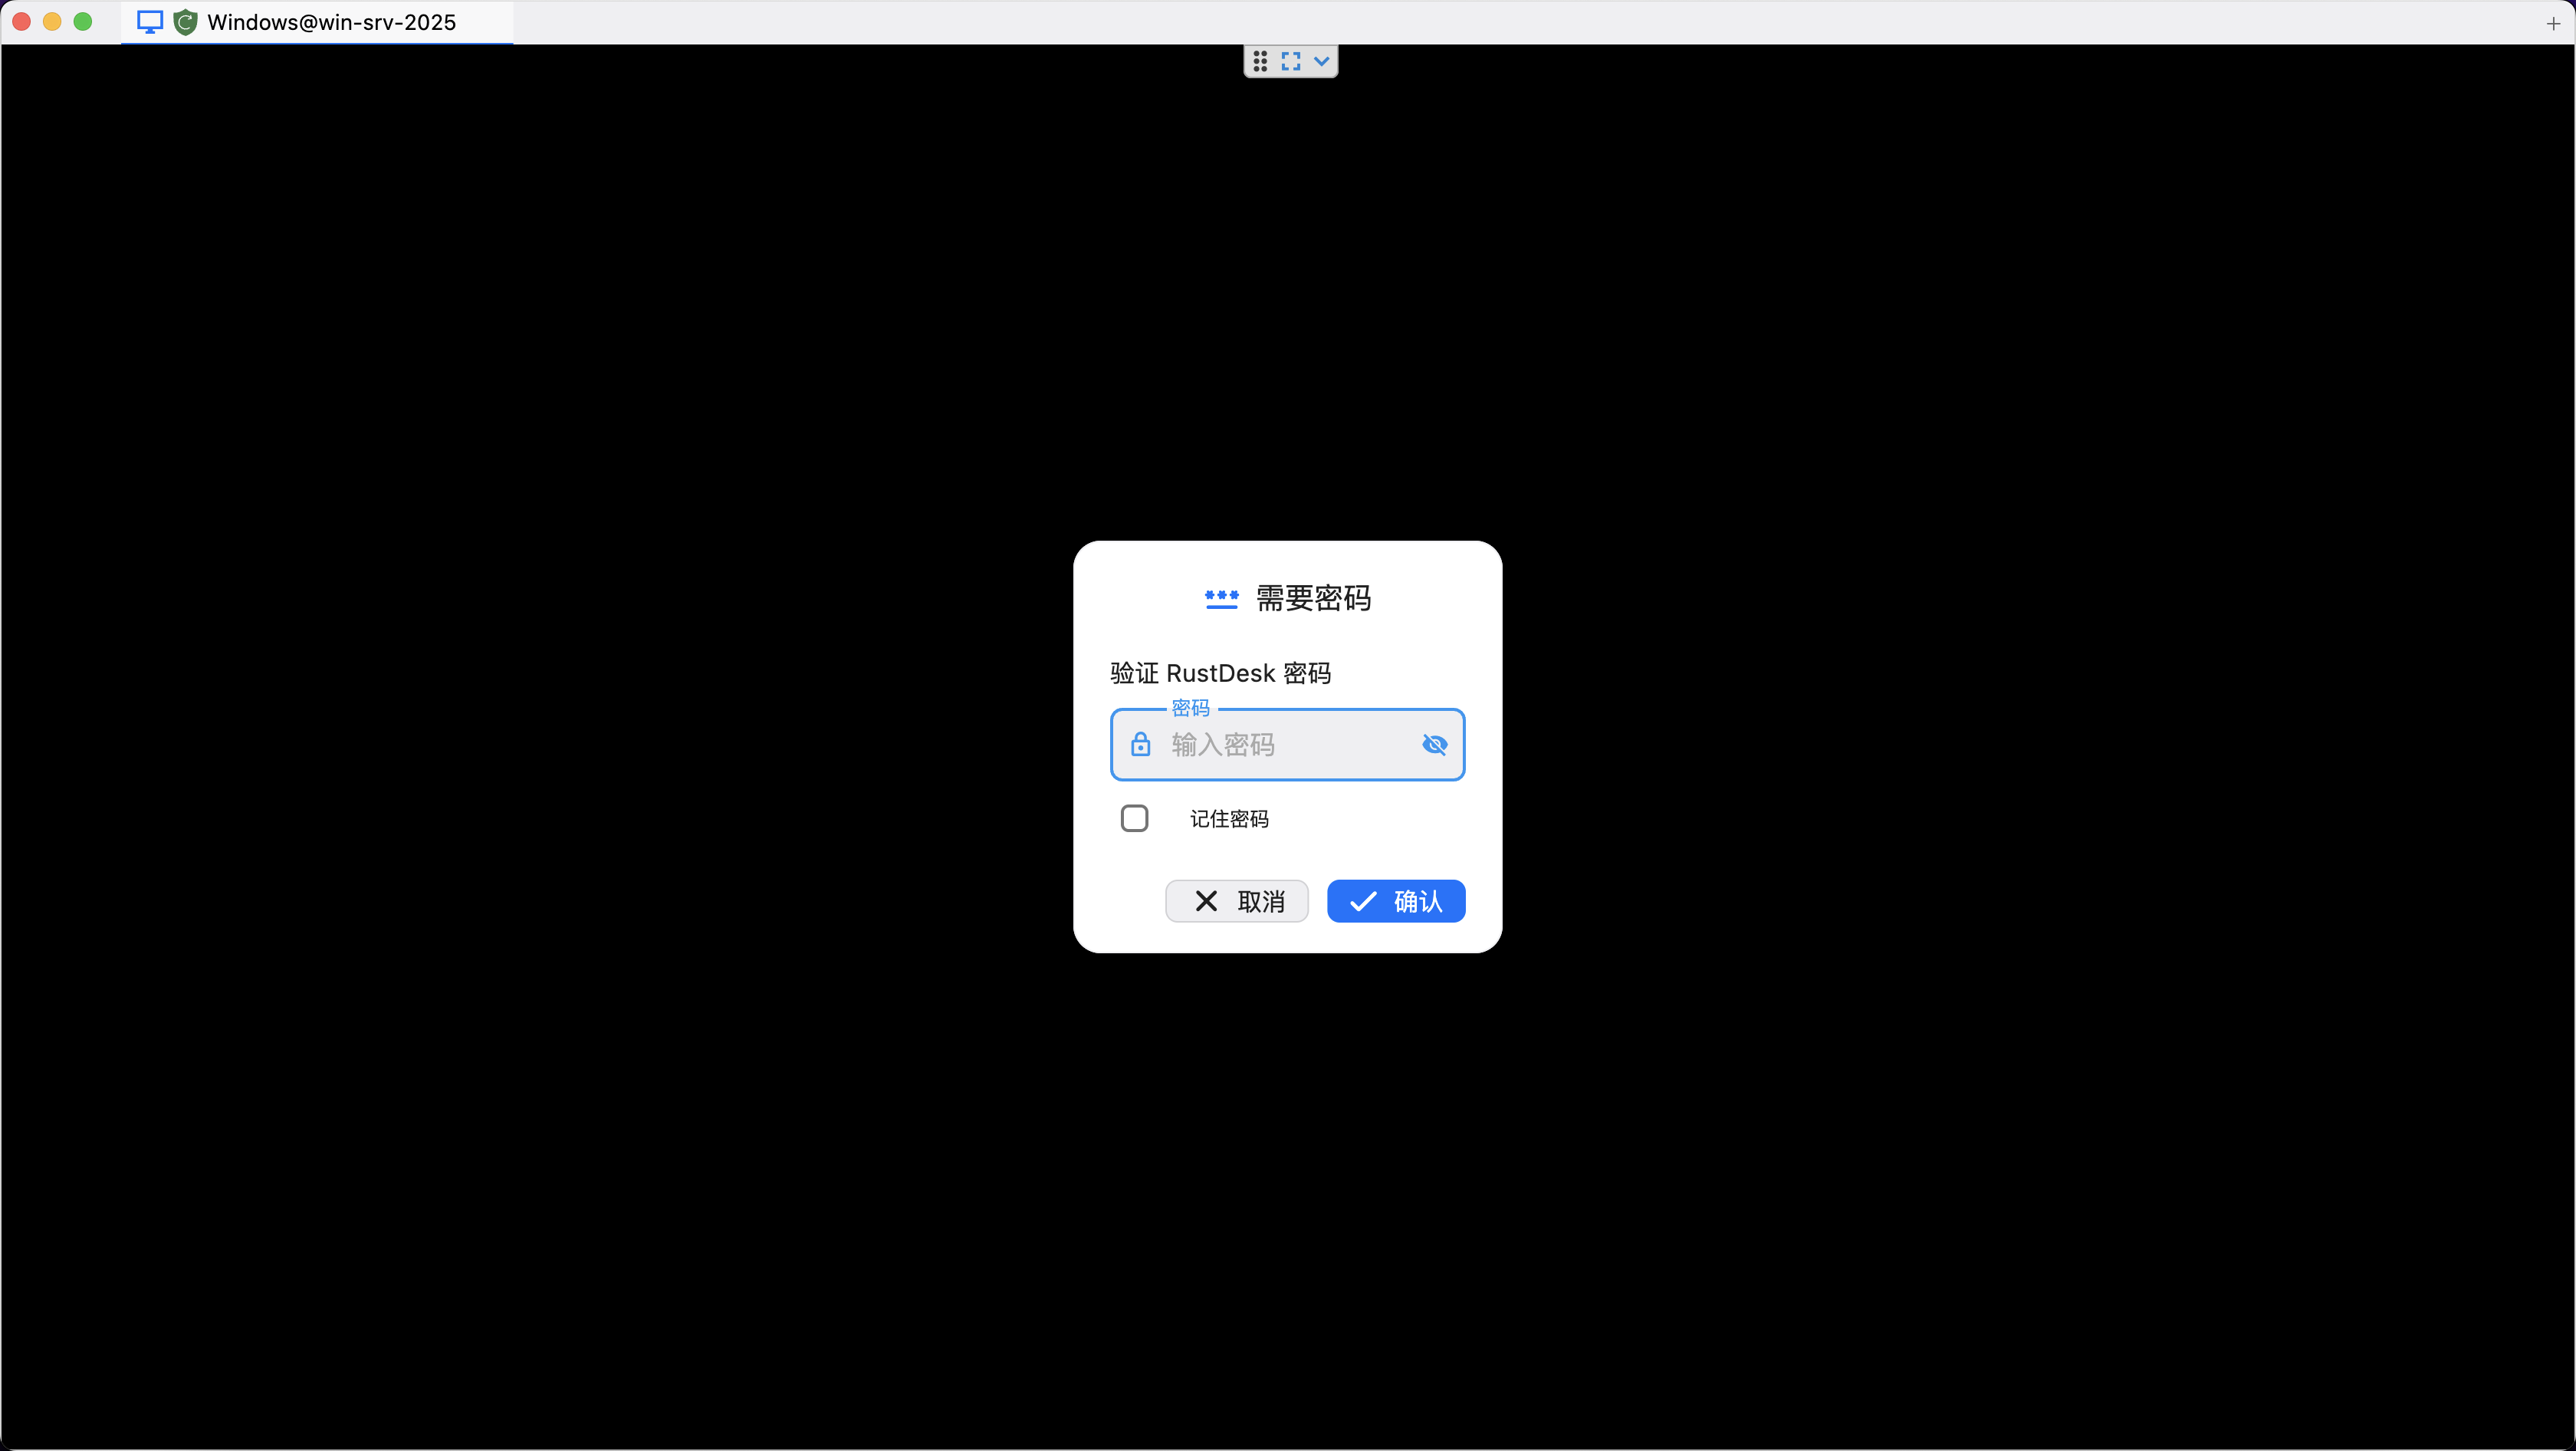Click the blue key icon in the password dialog
Image resolution: width=2576 pixels, height=1451 pixels.
tap(1221, 598)
